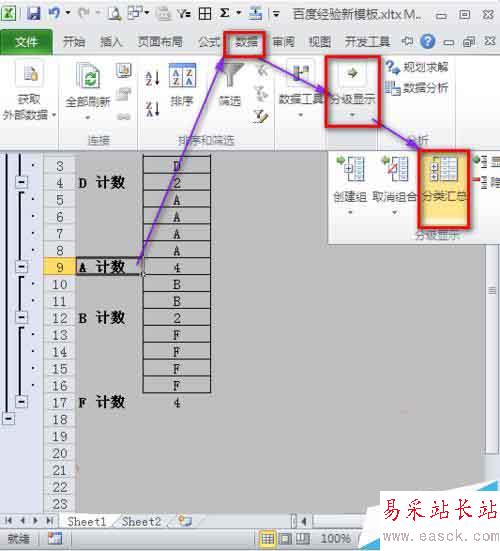
Task: Click the last-sheet navigation arrow
Action: 50,521
